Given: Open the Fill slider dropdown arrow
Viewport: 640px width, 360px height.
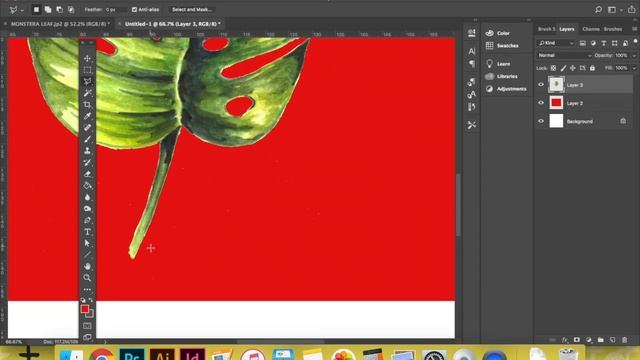Looking at the screenshot, I should pyautogui.click(x=634, y=68).
